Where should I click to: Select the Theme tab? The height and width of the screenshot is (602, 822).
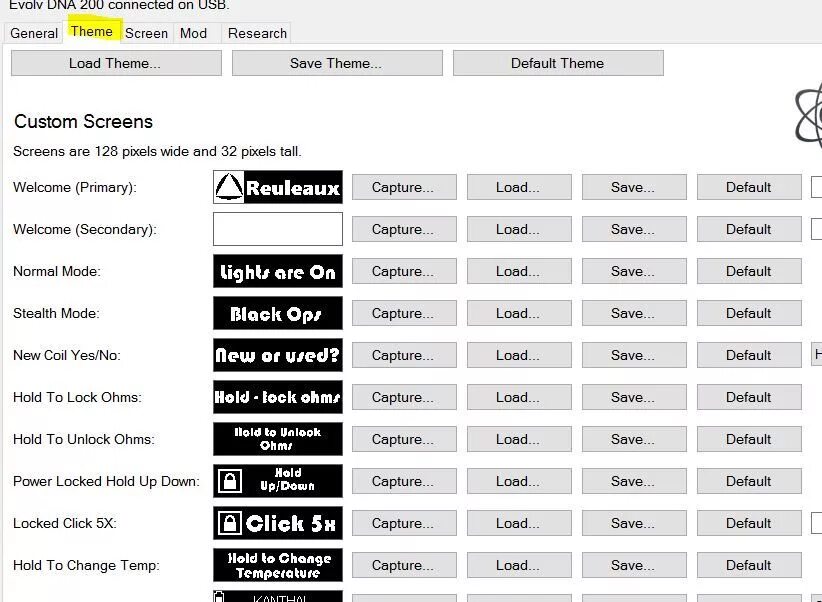(x=92, y=31)
